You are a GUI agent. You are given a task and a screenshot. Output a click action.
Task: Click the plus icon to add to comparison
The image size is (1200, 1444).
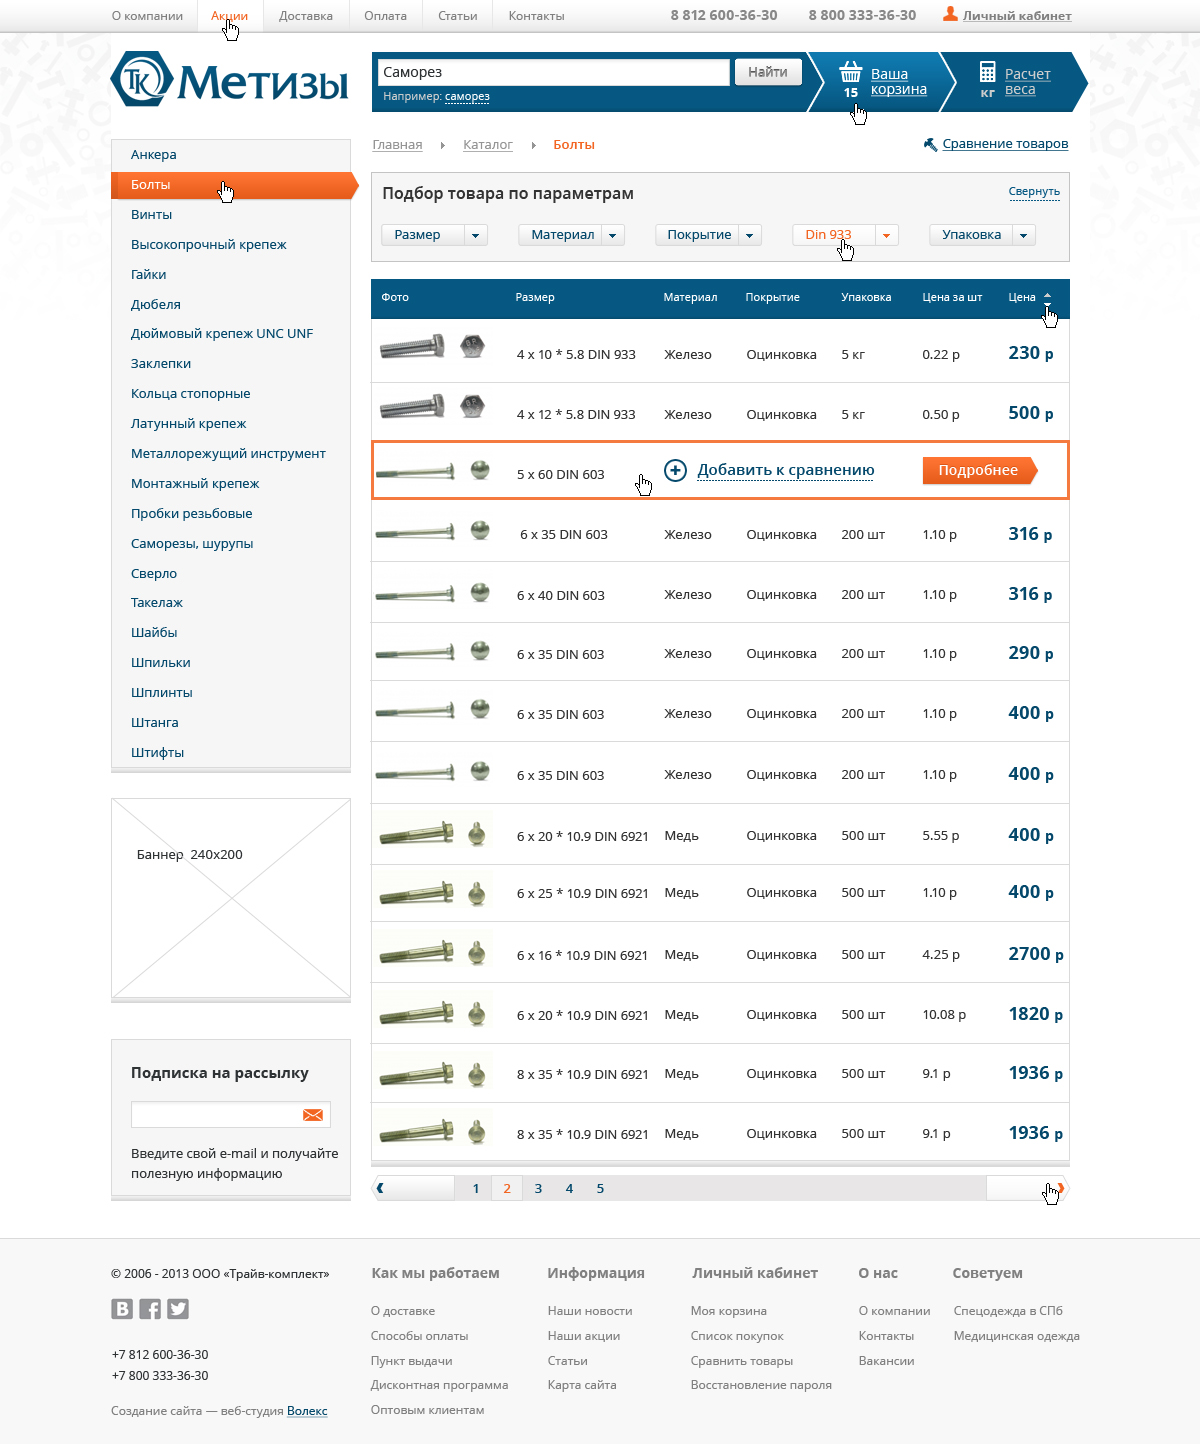[676, 470]
